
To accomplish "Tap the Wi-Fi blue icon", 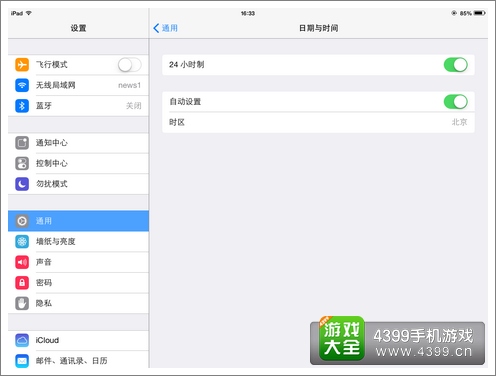I will [x=22, y=85].
